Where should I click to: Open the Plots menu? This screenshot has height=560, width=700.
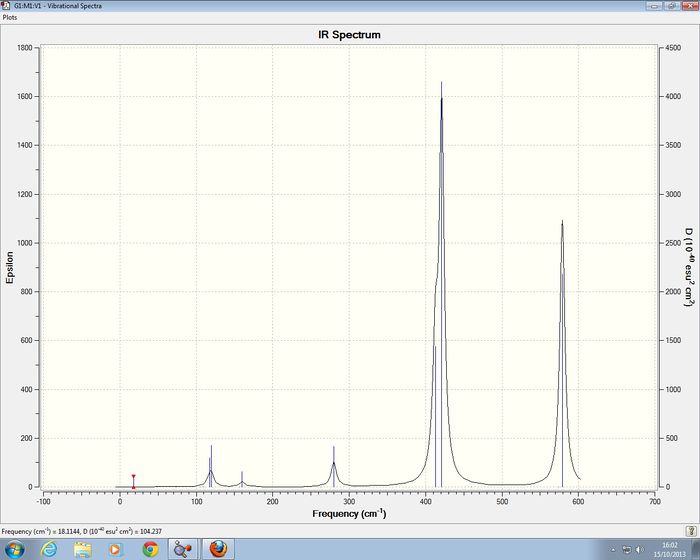[10, 17]
